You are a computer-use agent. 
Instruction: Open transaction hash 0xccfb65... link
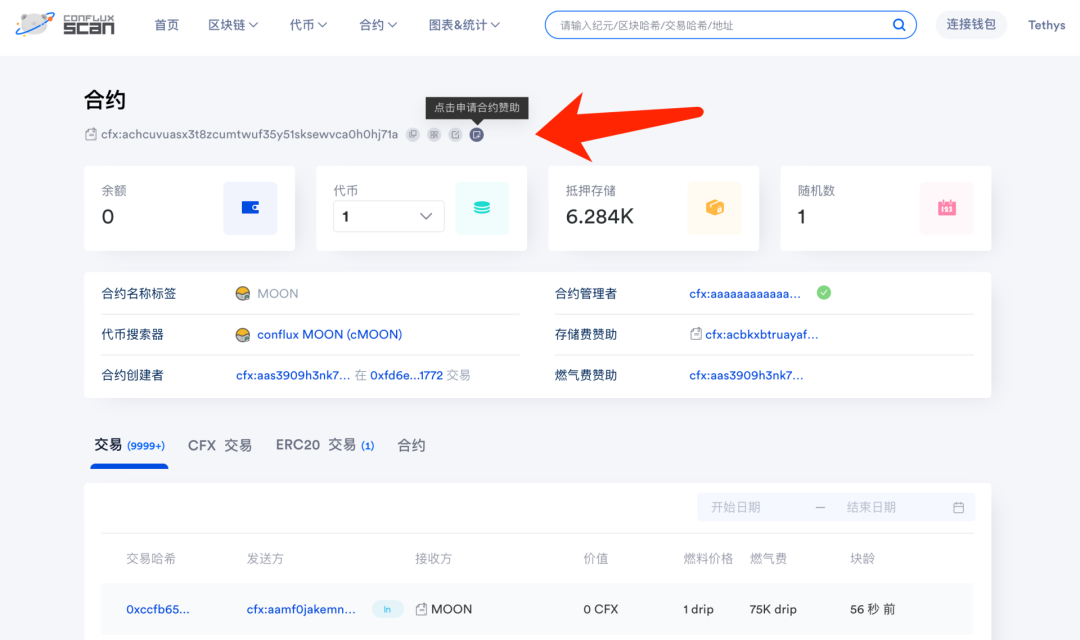158,609
